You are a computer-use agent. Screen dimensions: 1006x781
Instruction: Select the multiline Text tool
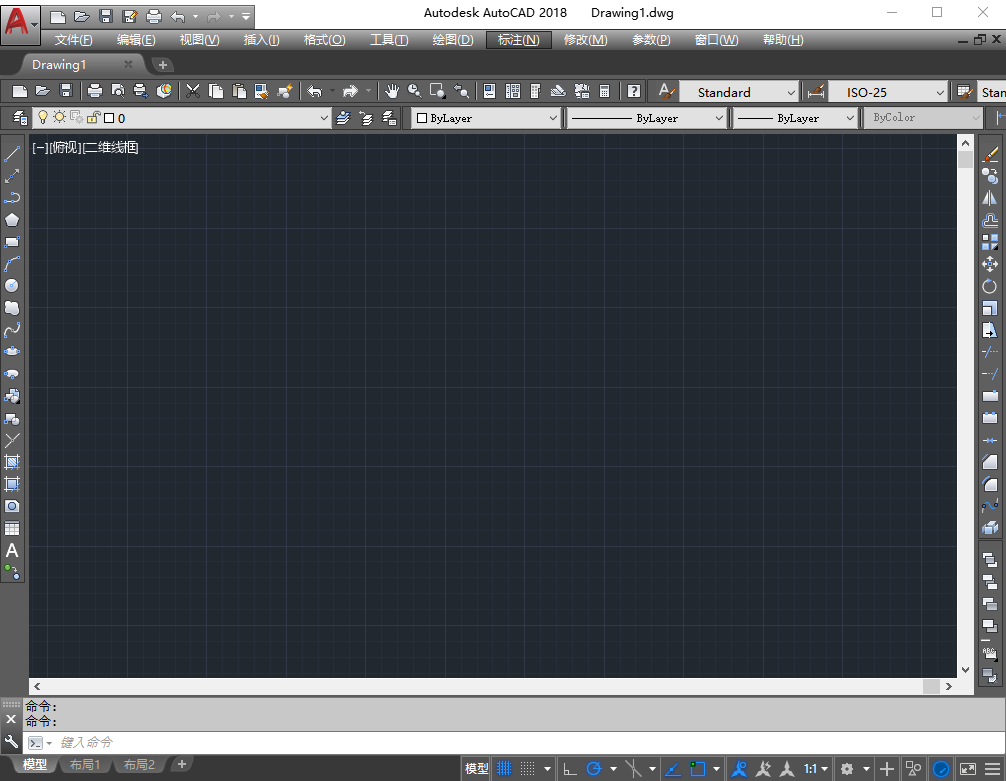(12, 551)
